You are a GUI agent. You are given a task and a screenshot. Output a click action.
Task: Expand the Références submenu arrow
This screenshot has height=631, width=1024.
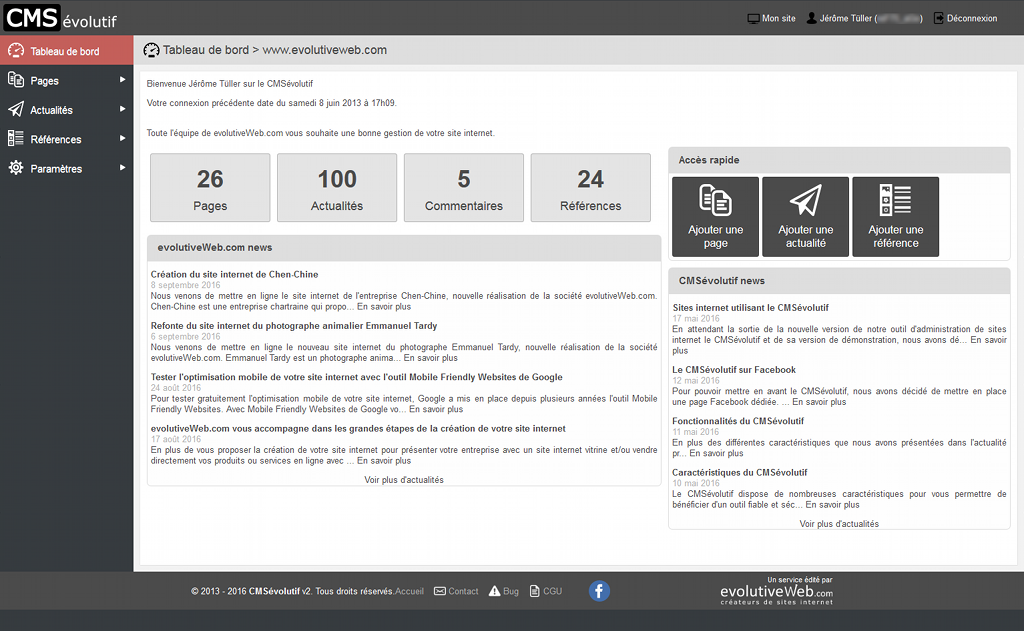(122, 138)
